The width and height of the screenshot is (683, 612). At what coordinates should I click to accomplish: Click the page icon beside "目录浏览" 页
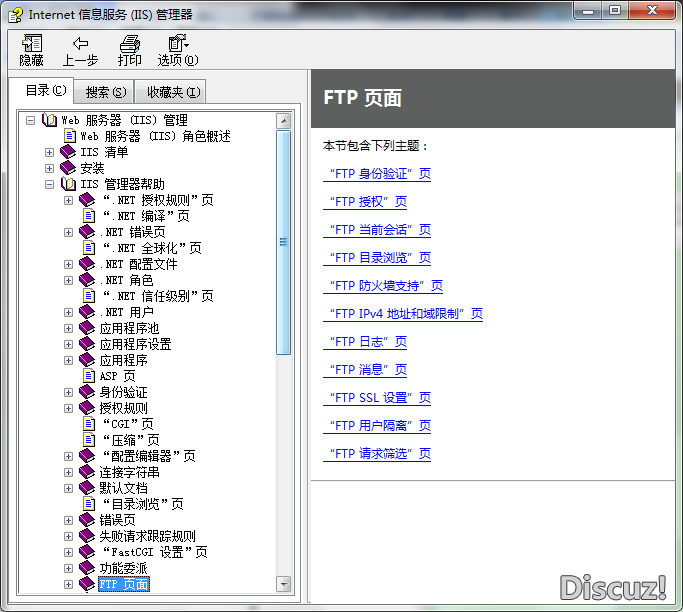click(89, 504)
